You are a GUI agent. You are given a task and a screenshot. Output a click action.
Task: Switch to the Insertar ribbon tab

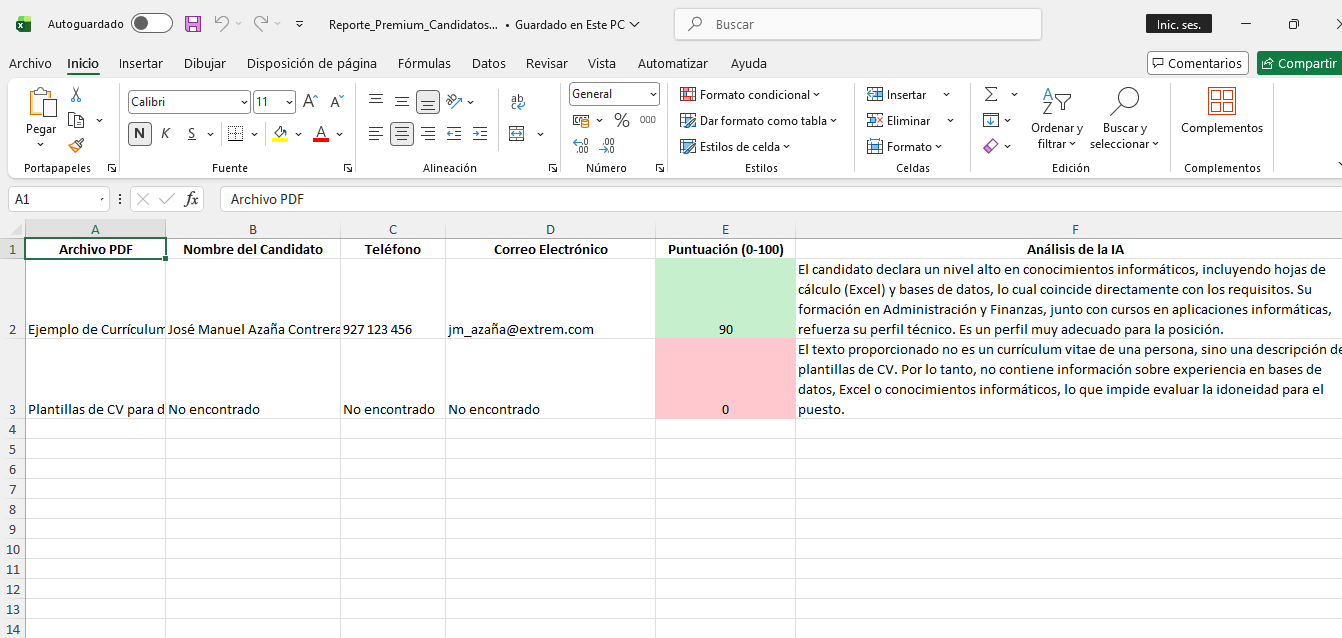(x=140, y=63)
